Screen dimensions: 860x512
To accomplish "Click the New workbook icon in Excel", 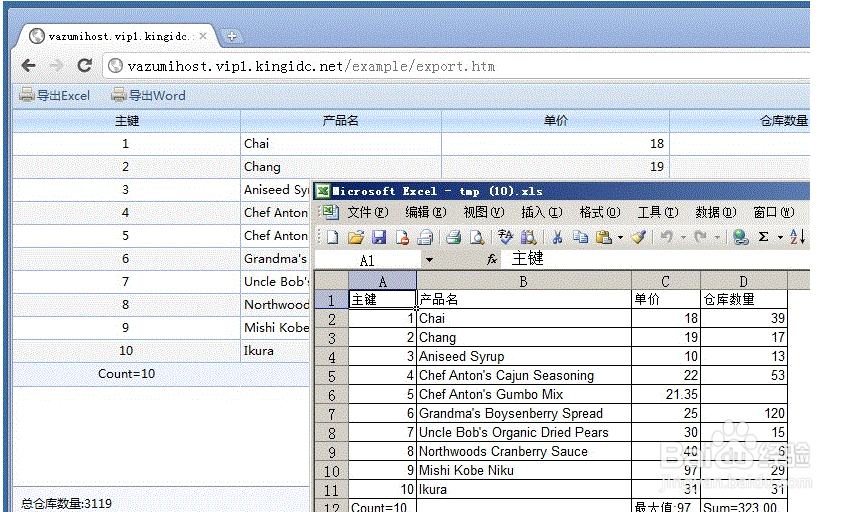I will 332,237.
